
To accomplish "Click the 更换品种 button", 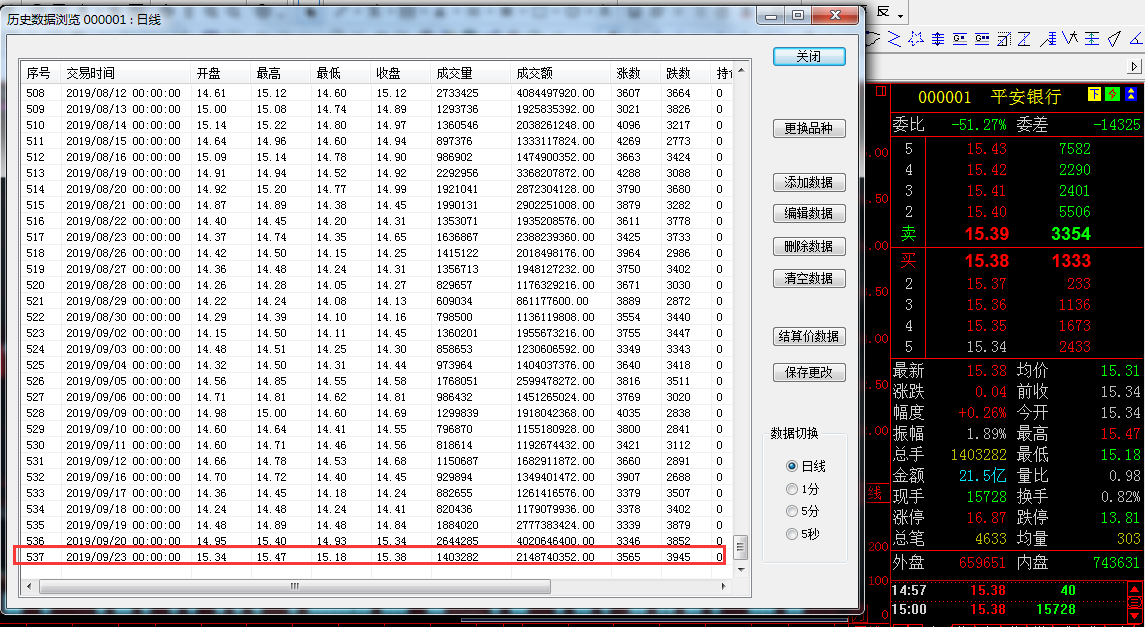I will click(808, 129).
